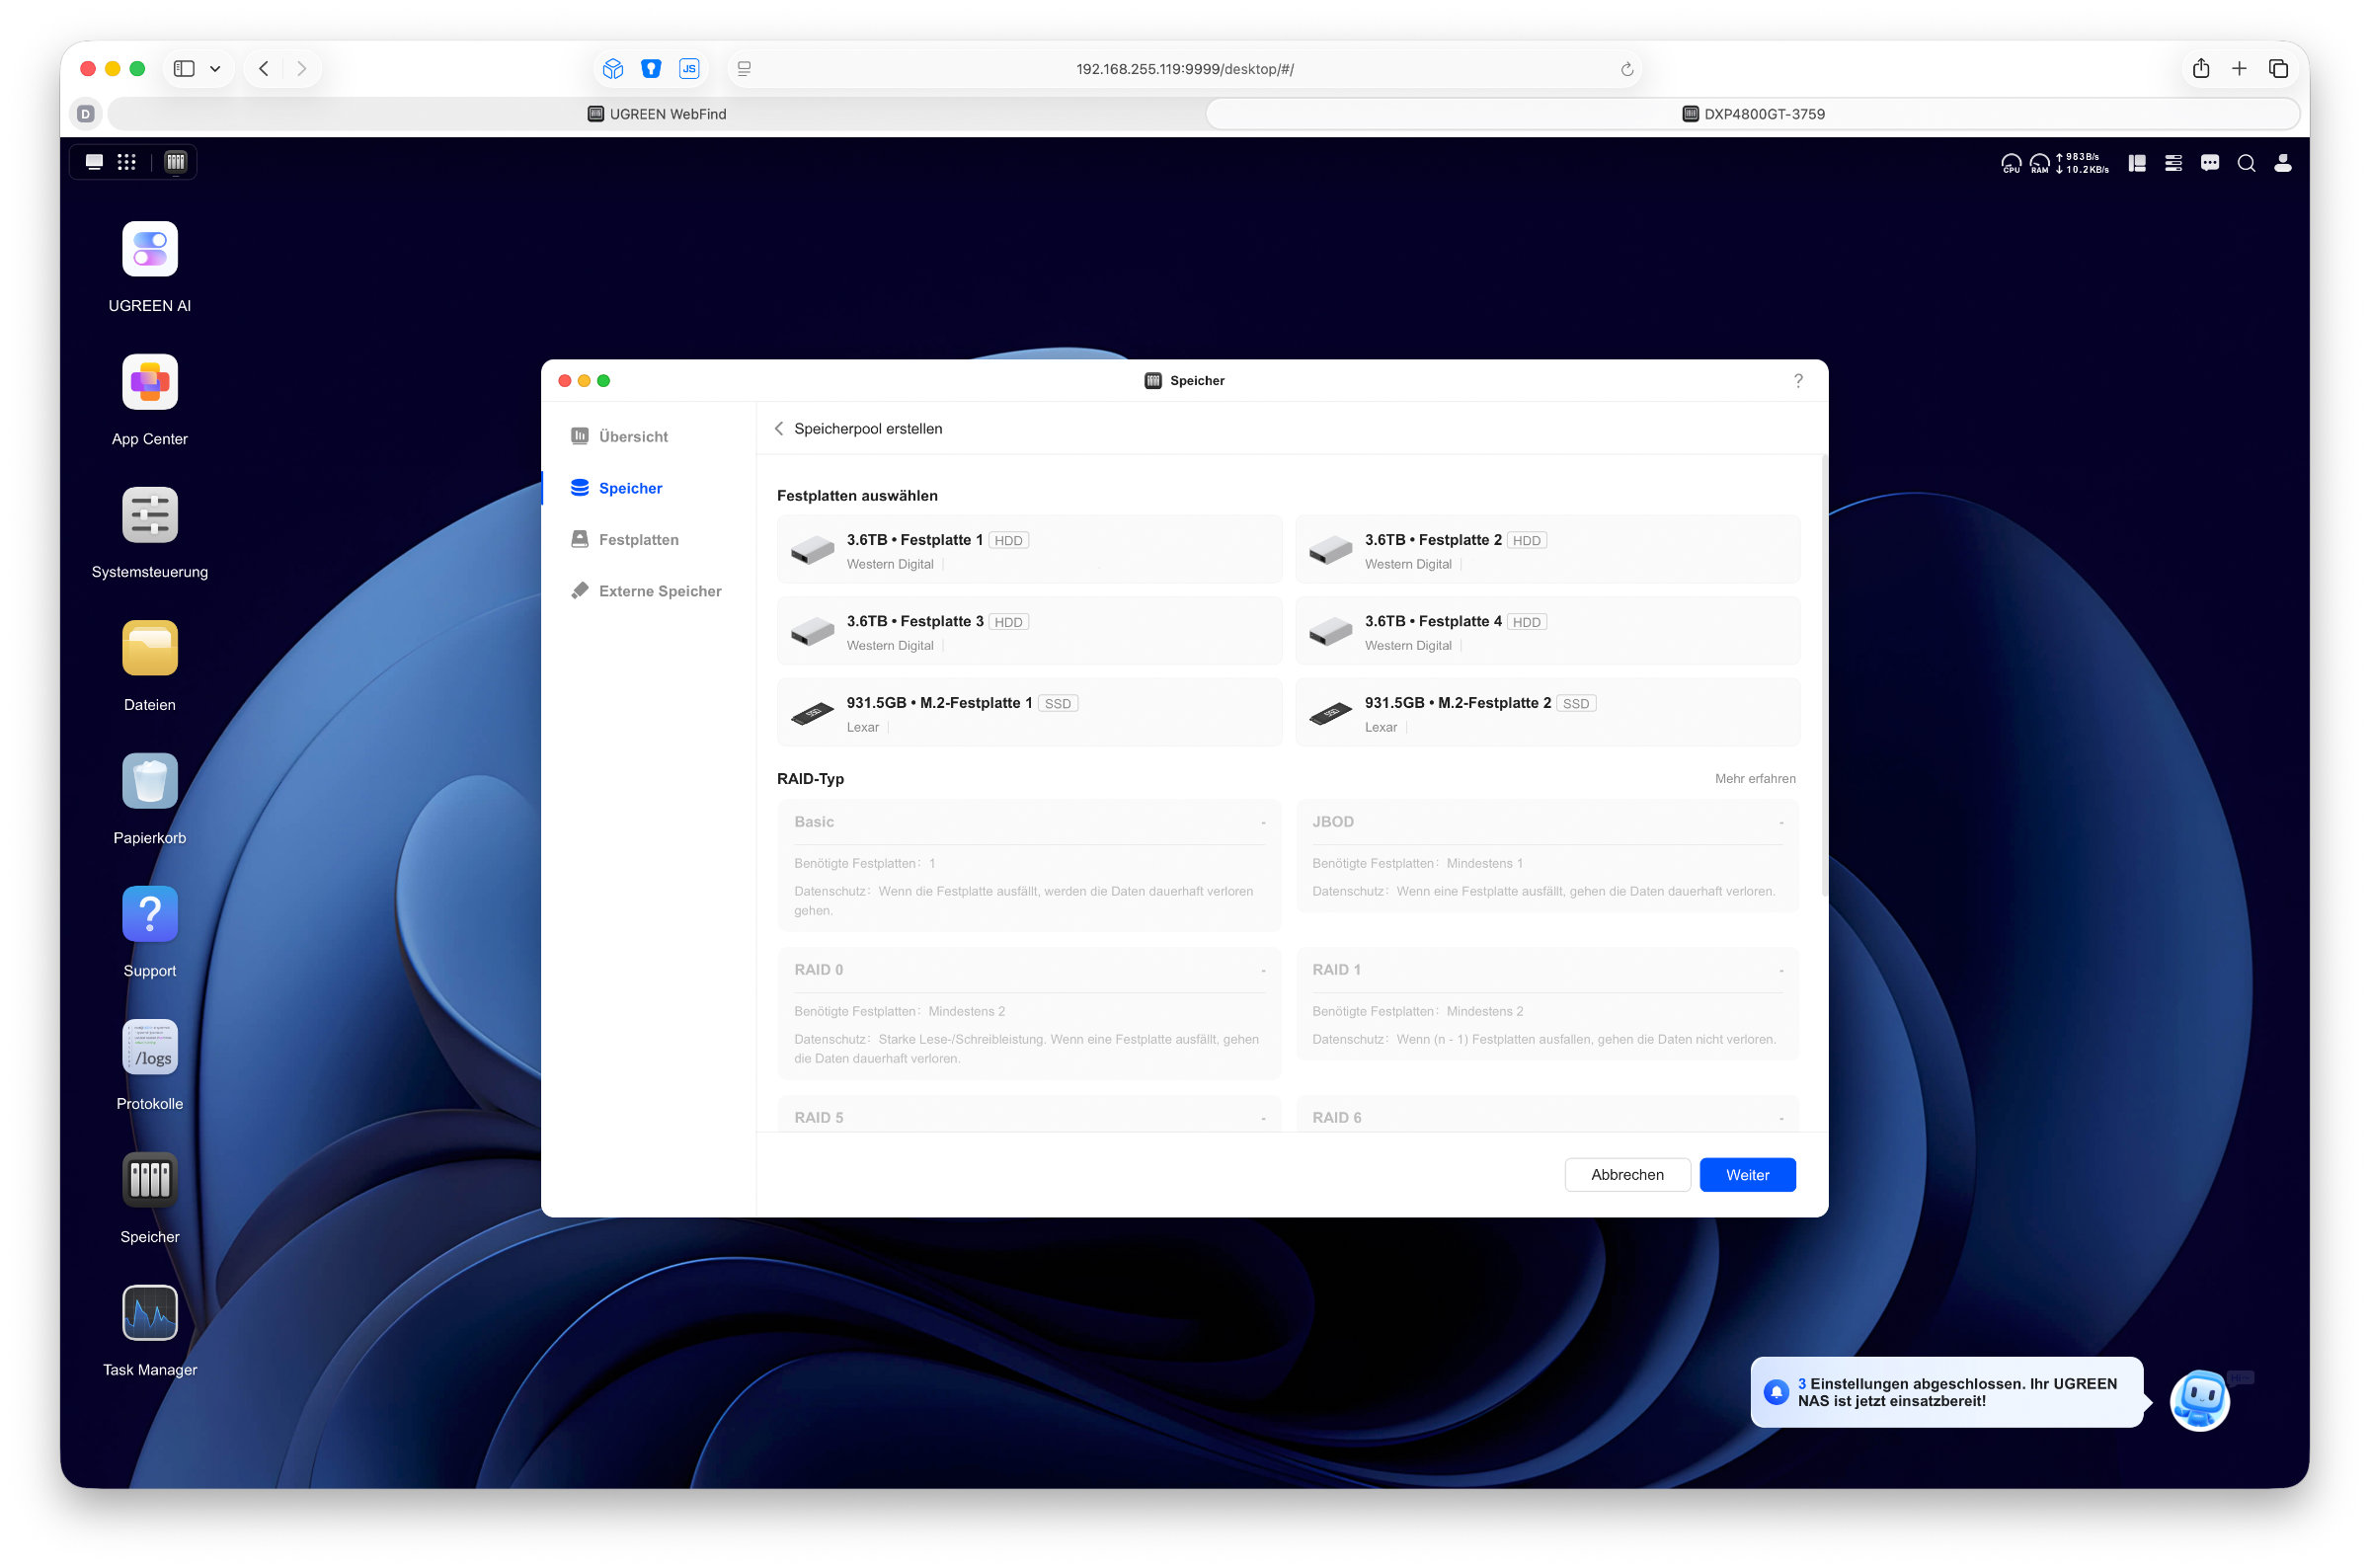Open help question mark in Speicher window
The width and height of the screenshot is (2370, 1568).
tap(1798, 381)
